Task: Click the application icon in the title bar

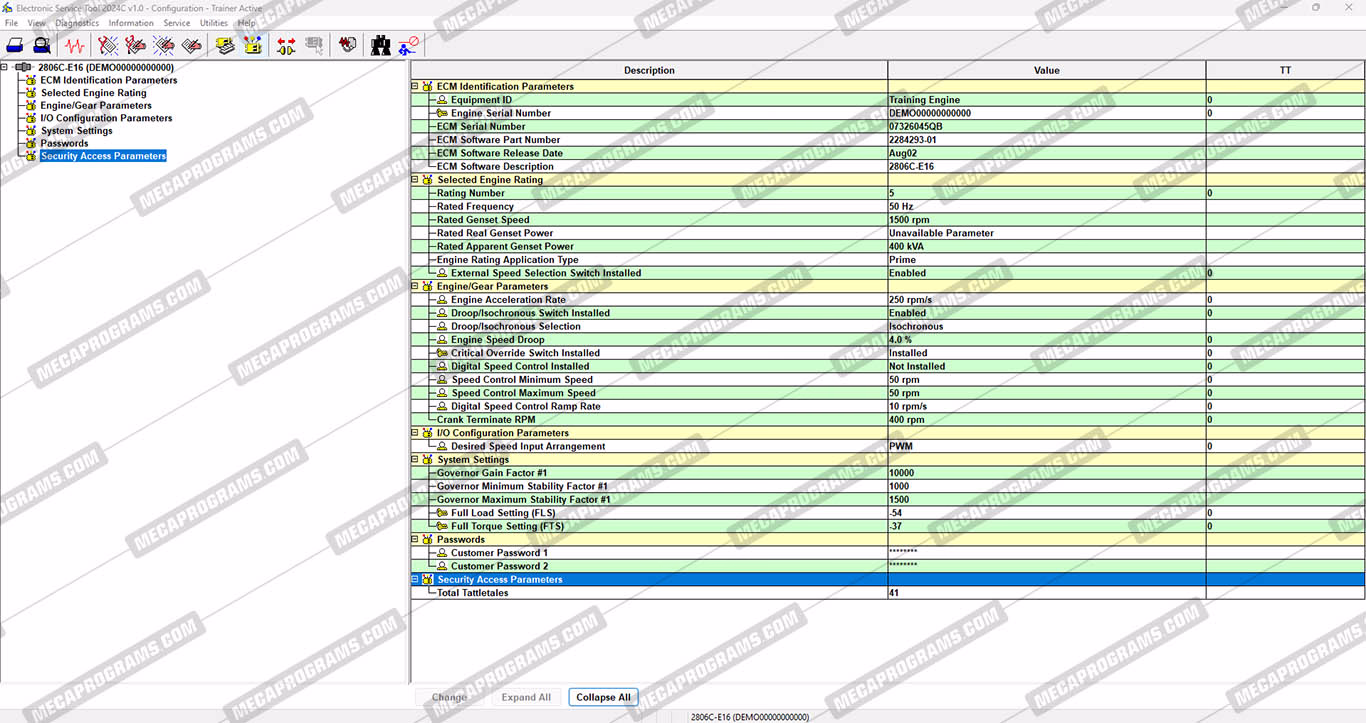Action: (x=8, y=8)
